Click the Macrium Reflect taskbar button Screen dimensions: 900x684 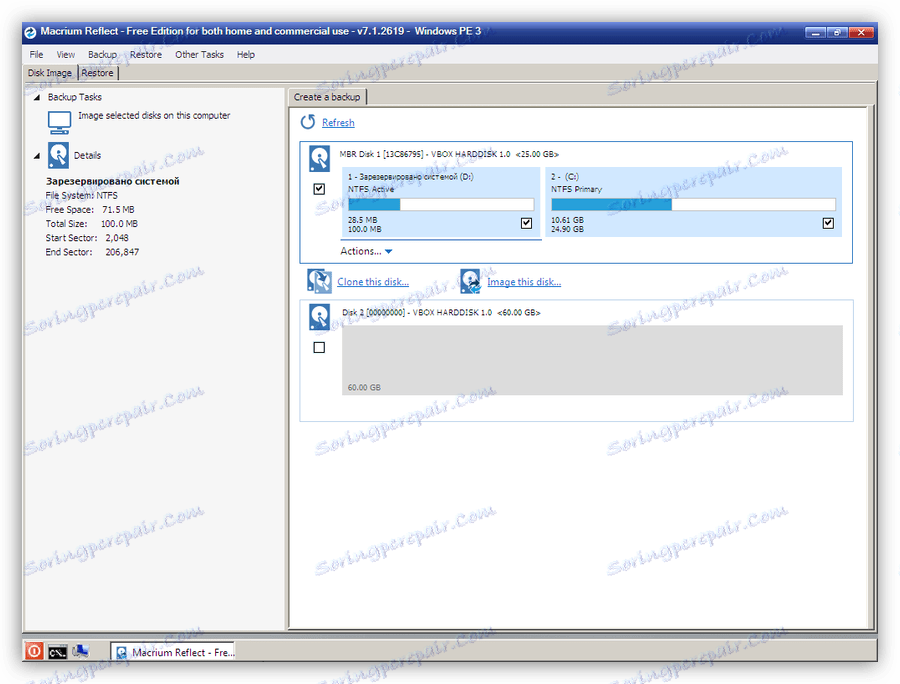tap(172, 652)
